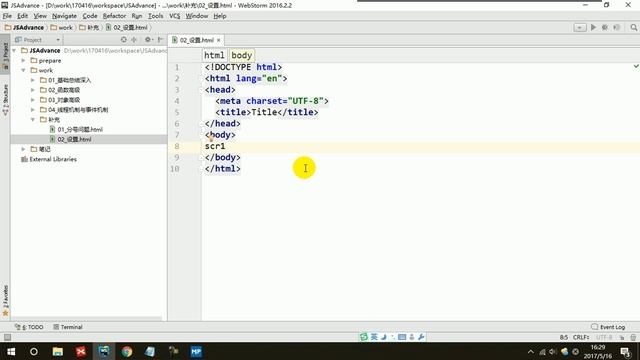Open the Project panel settings gear

pyautogui.click(x=149, y=40)
